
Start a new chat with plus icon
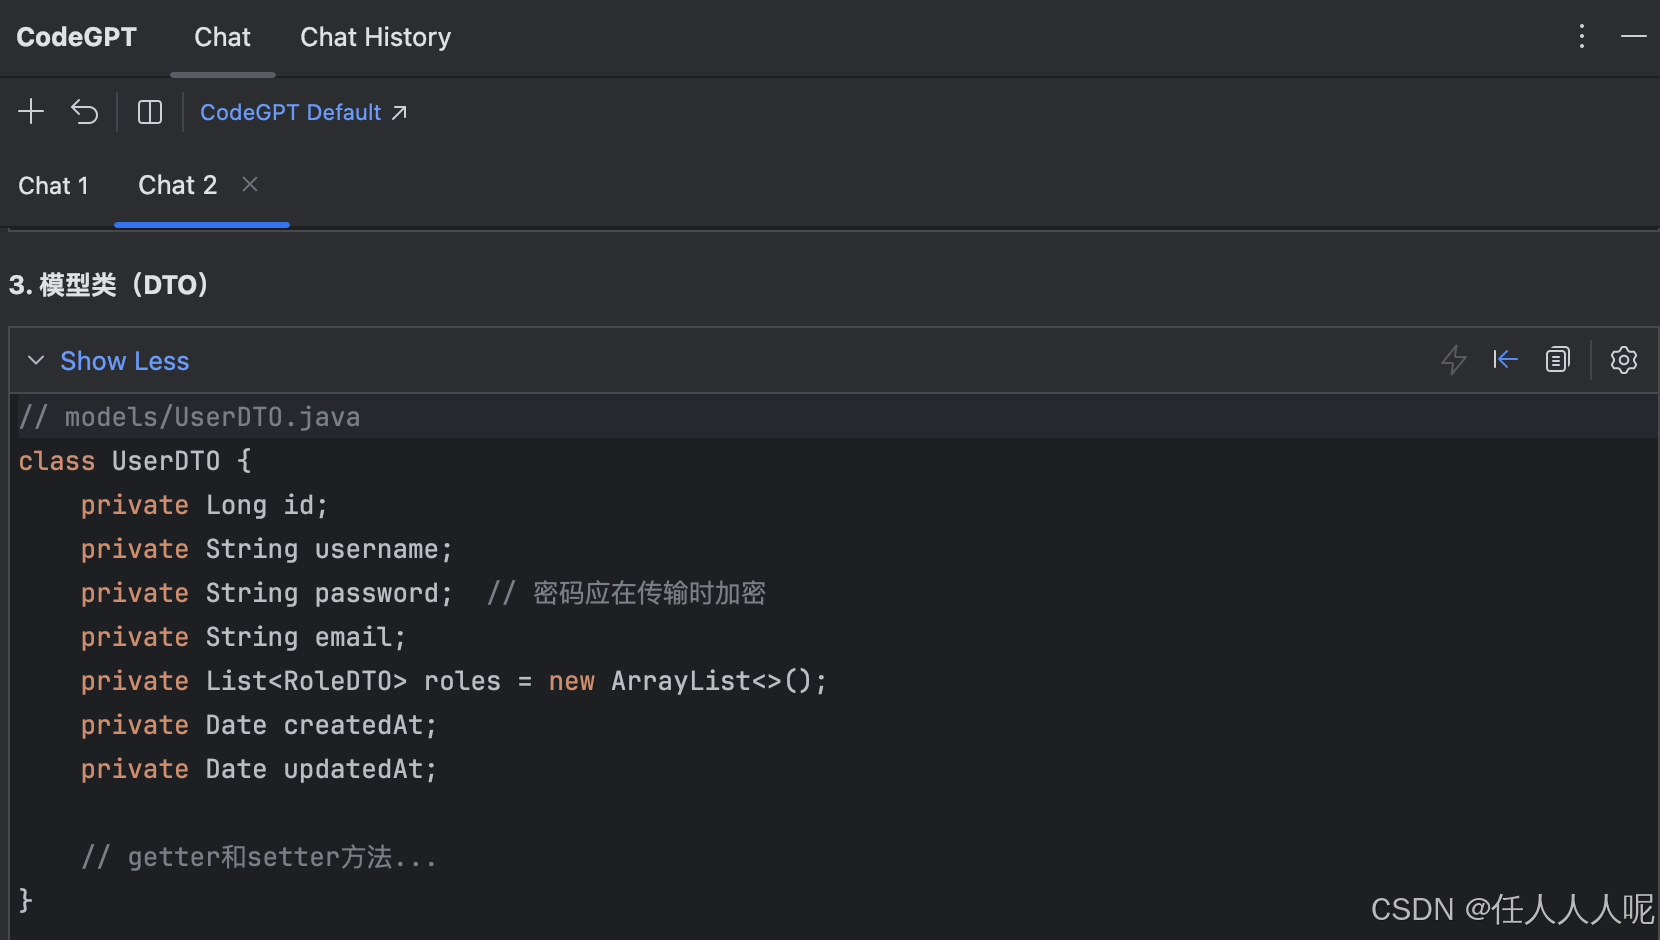(31, 111)
